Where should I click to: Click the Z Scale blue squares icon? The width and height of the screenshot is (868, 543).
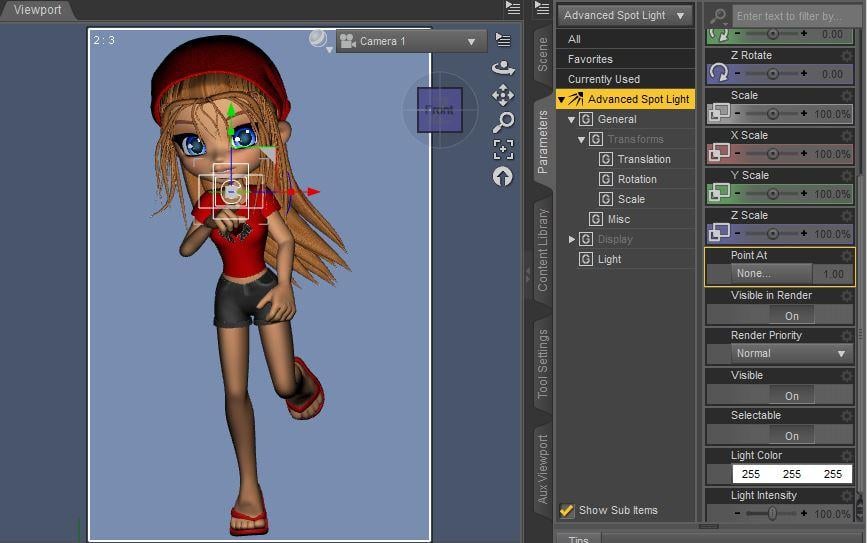pos(719,232)
